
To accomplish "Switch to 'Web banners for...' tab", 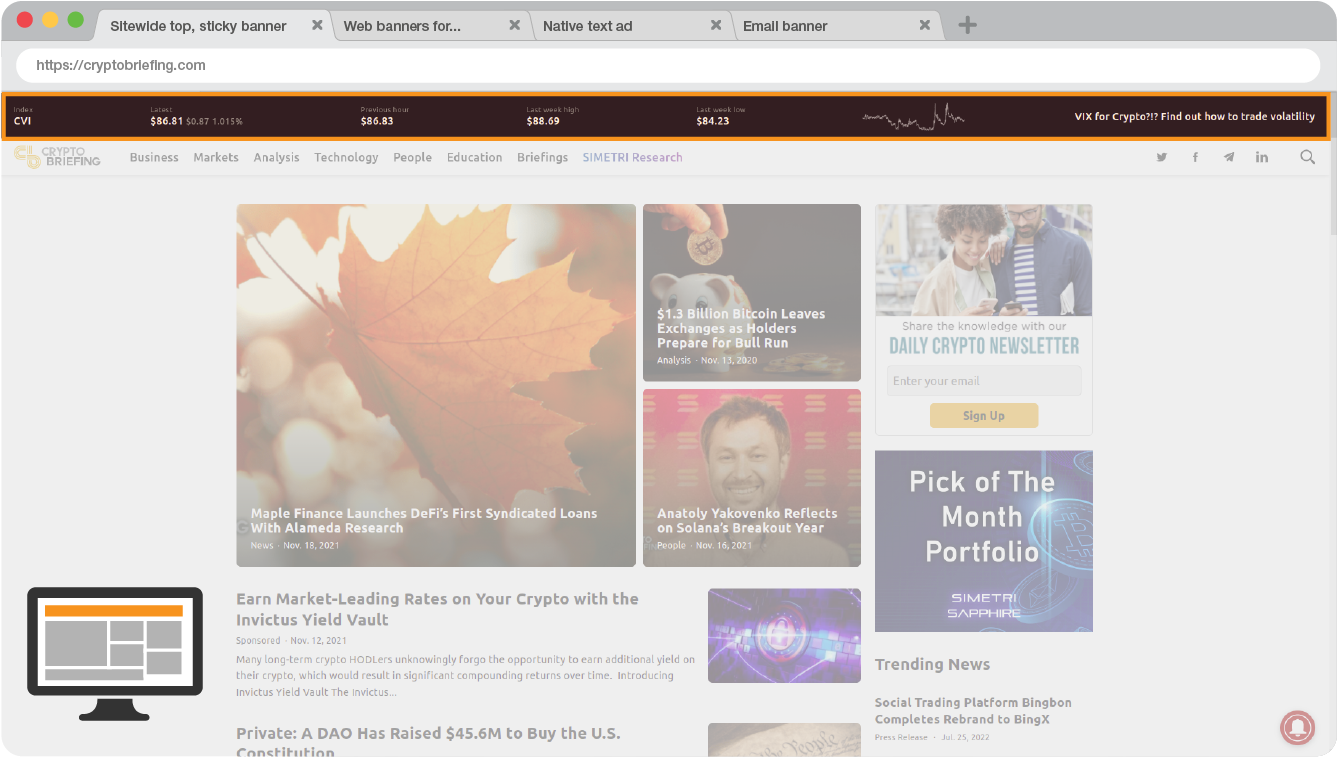I will point(430,26).
